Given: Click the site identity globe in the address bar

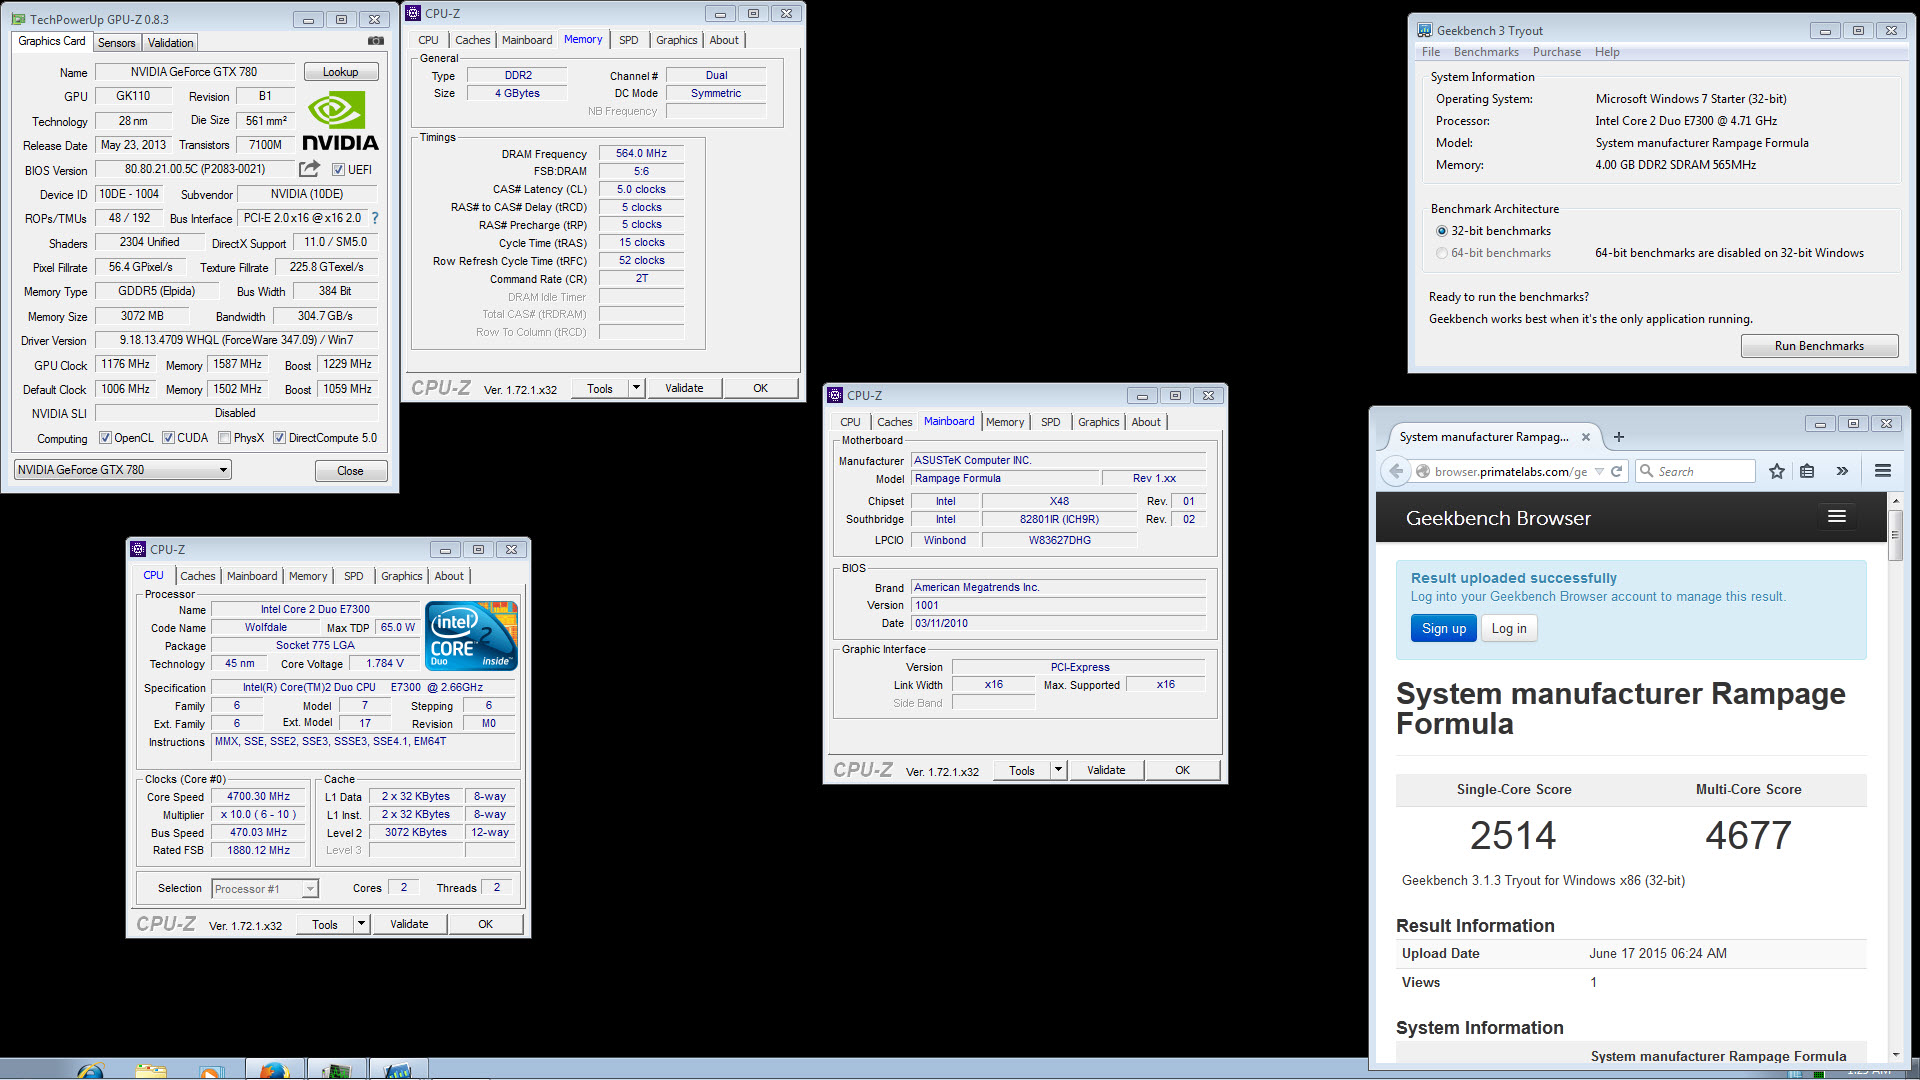Looking at the screenshot, I should click(1423, 471).
